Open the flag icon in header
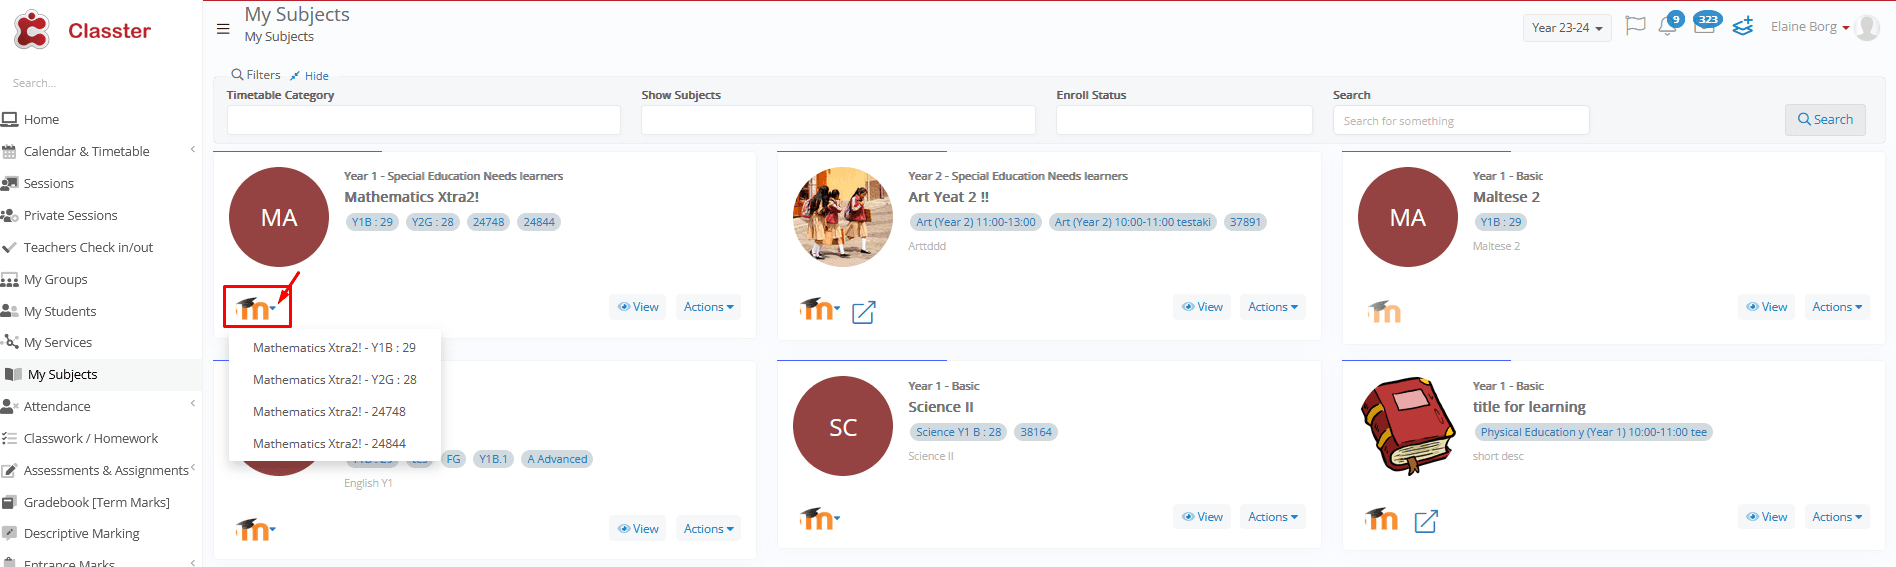The height and width of the screenshot is (567, 1896). (1635, 26)
